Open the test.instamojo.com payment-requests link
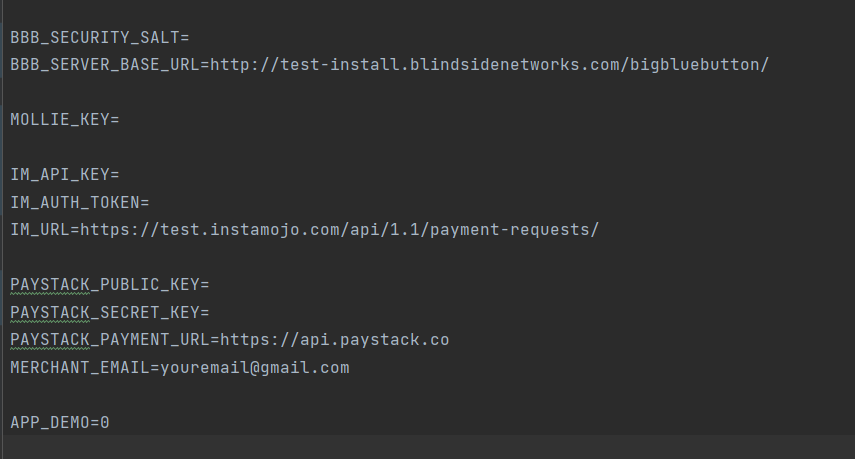The image size is (855, 459). coord(340,230)
